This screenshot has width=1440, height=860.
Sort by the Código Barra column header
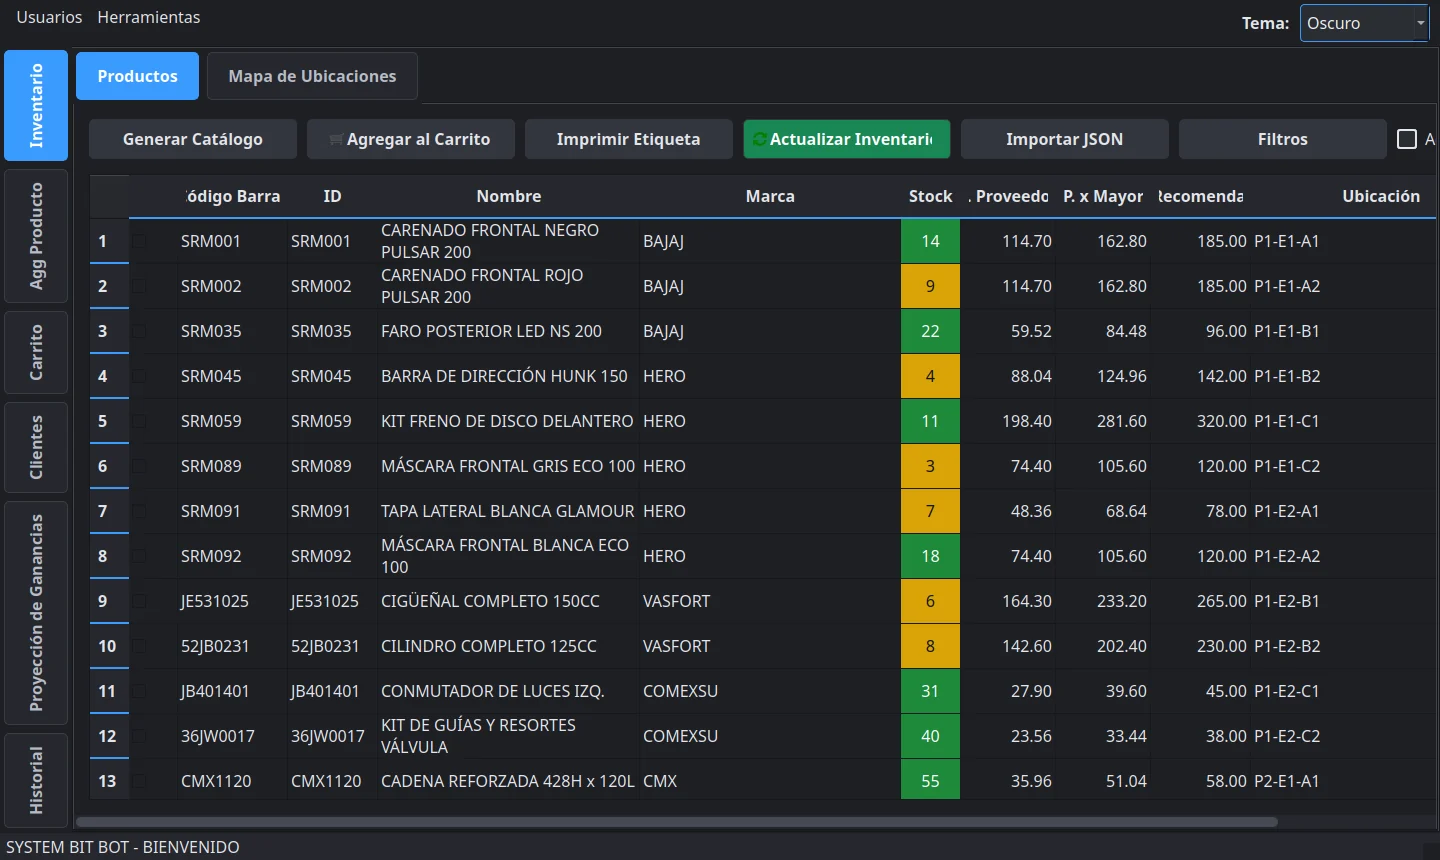point(233,196)
